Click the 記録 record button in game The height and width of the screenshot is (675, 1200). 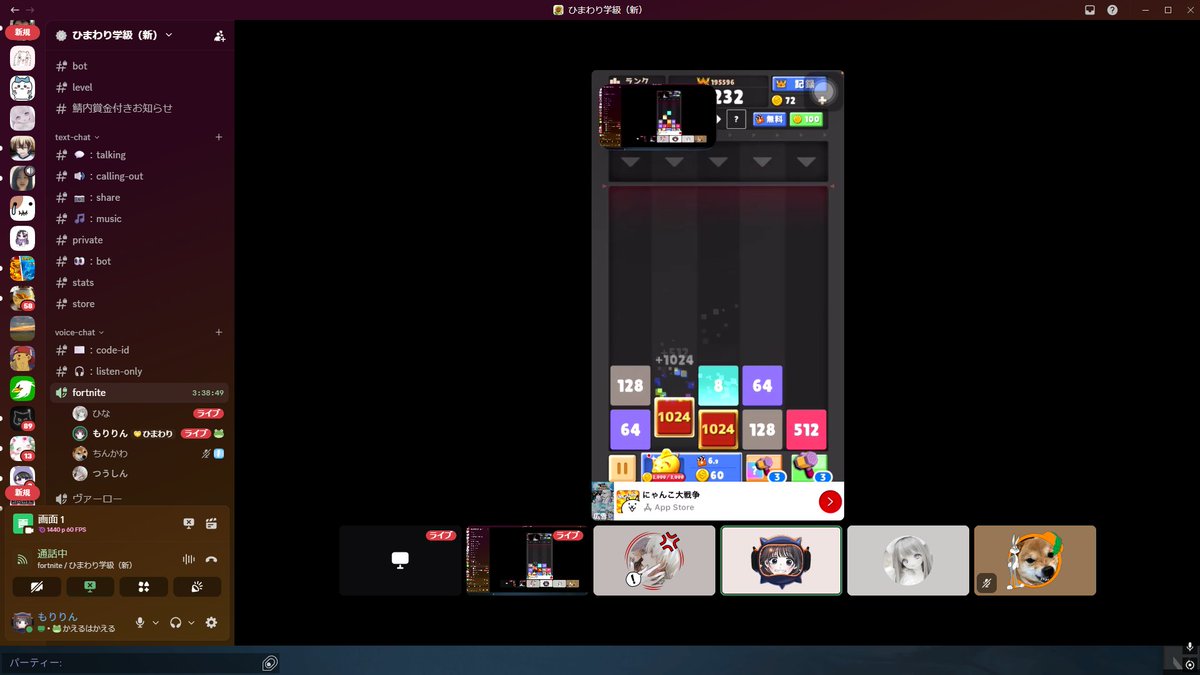coord(798,85)
